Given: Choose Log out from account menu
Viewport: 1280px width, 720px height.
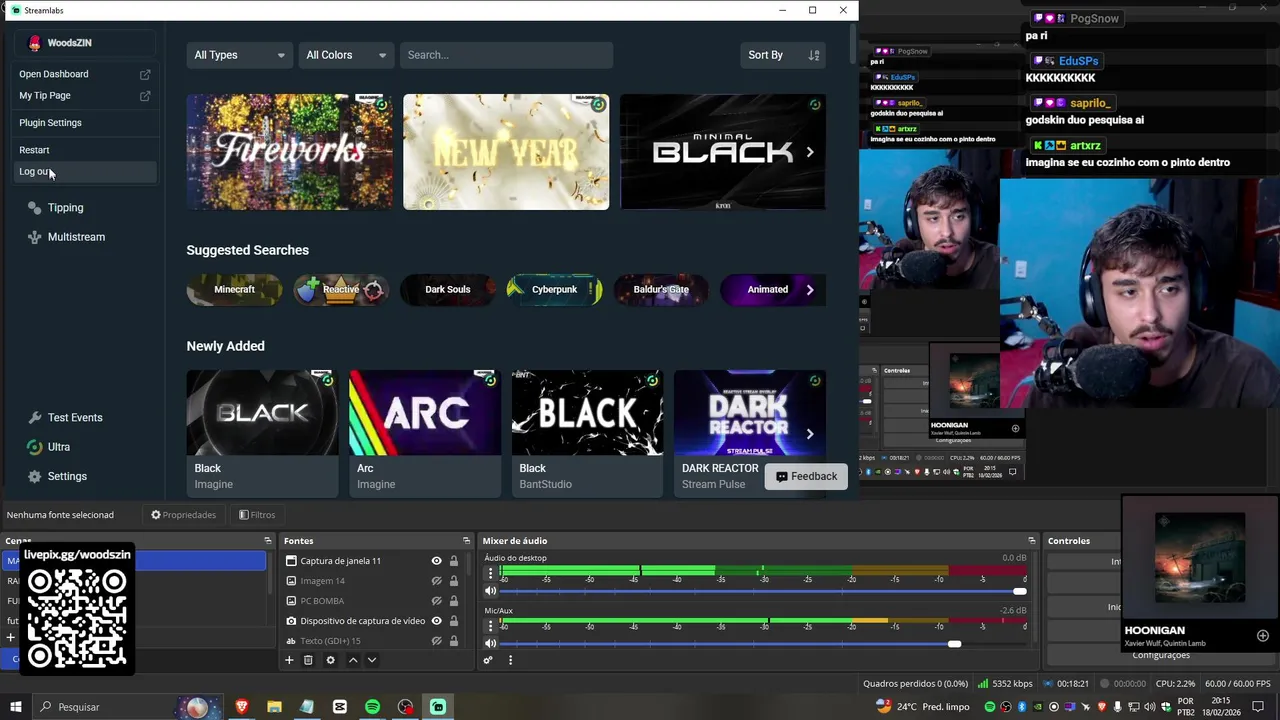Looking at the screenshot, I should [84, 172].
